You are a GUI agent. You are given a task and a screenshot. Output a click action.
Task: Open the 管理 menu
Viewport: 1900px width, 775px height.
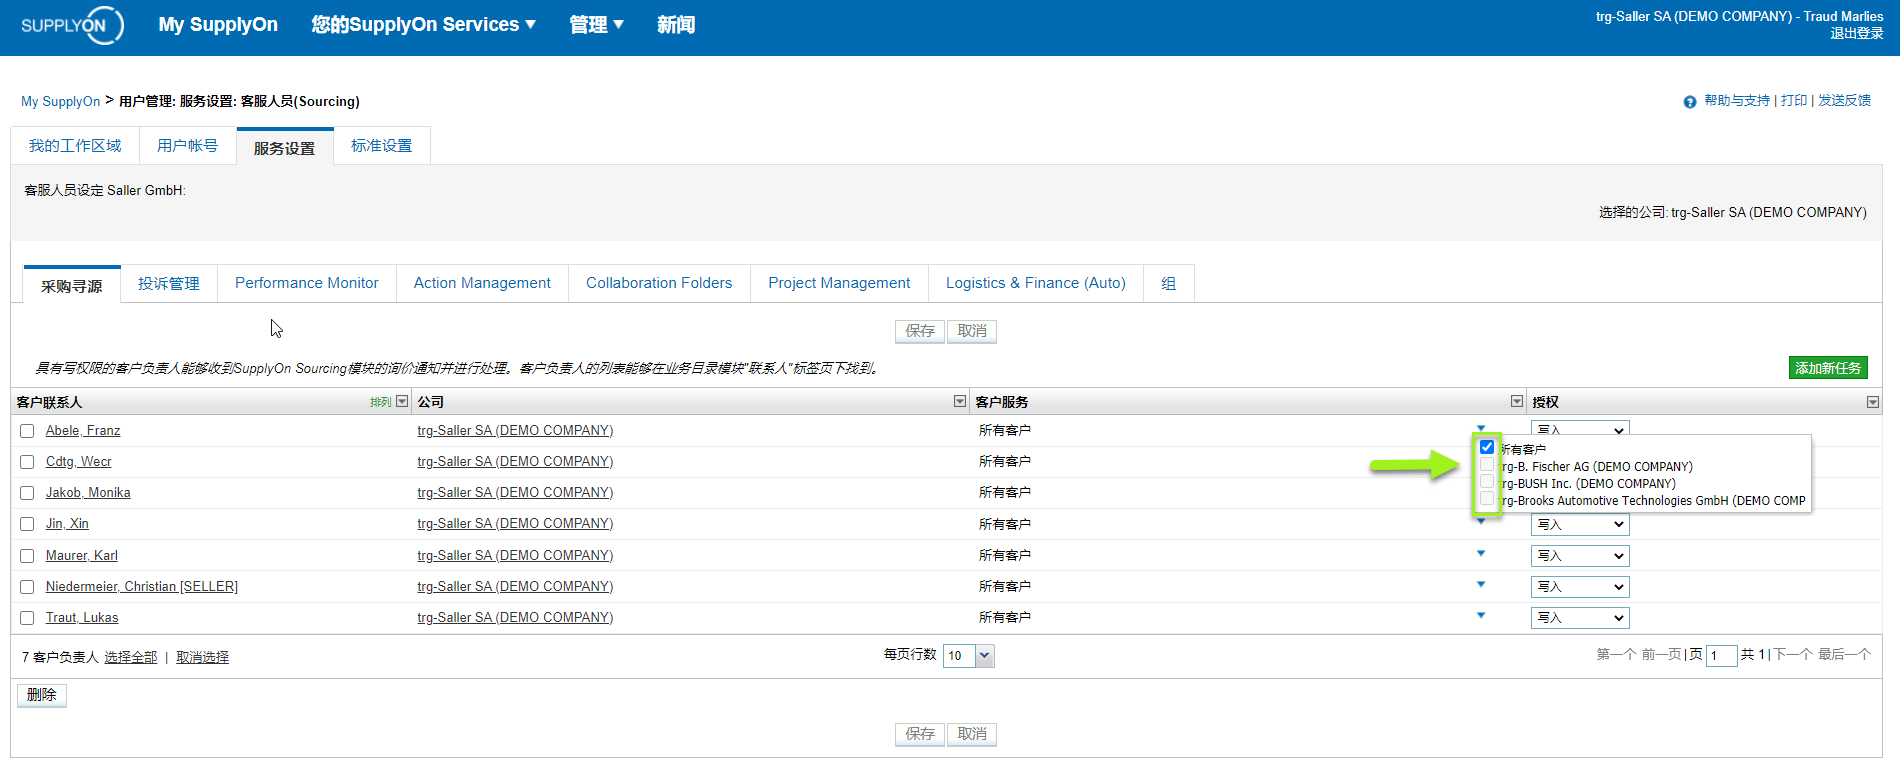(x=596, y=25)
